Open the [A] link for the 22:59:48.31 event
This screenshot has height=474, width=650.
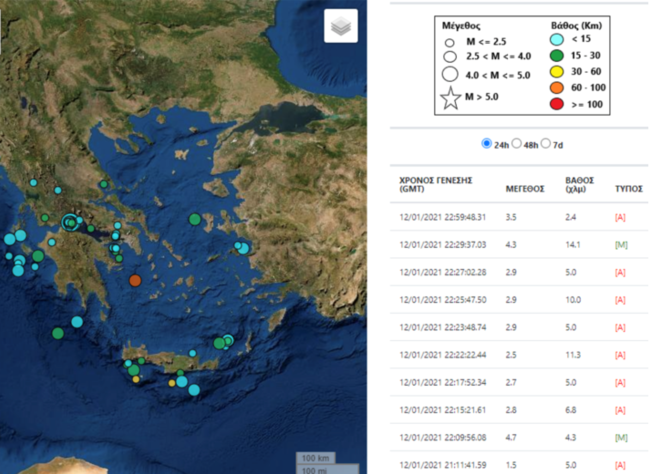[620, 216]
